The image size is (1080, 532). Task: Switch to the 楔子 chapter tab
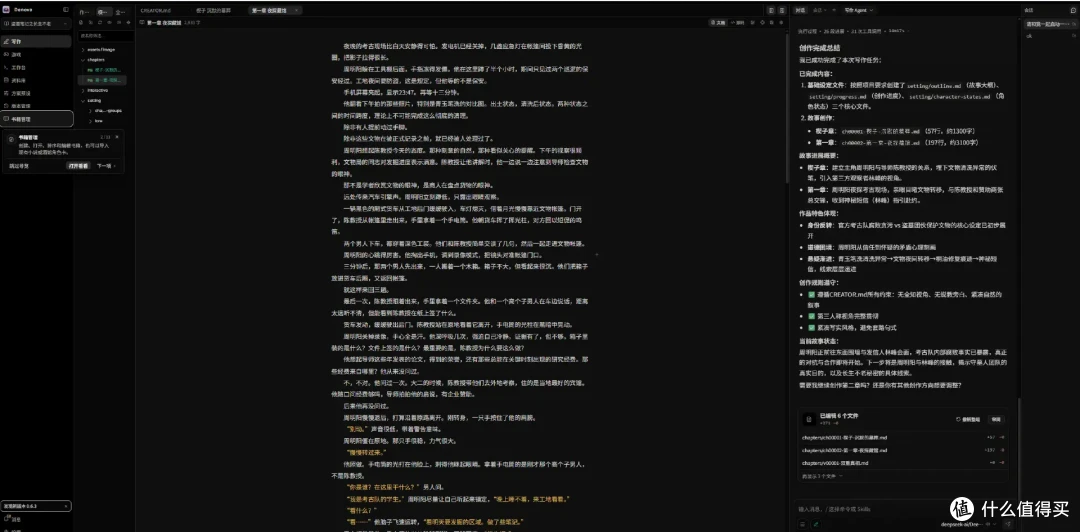212,11
